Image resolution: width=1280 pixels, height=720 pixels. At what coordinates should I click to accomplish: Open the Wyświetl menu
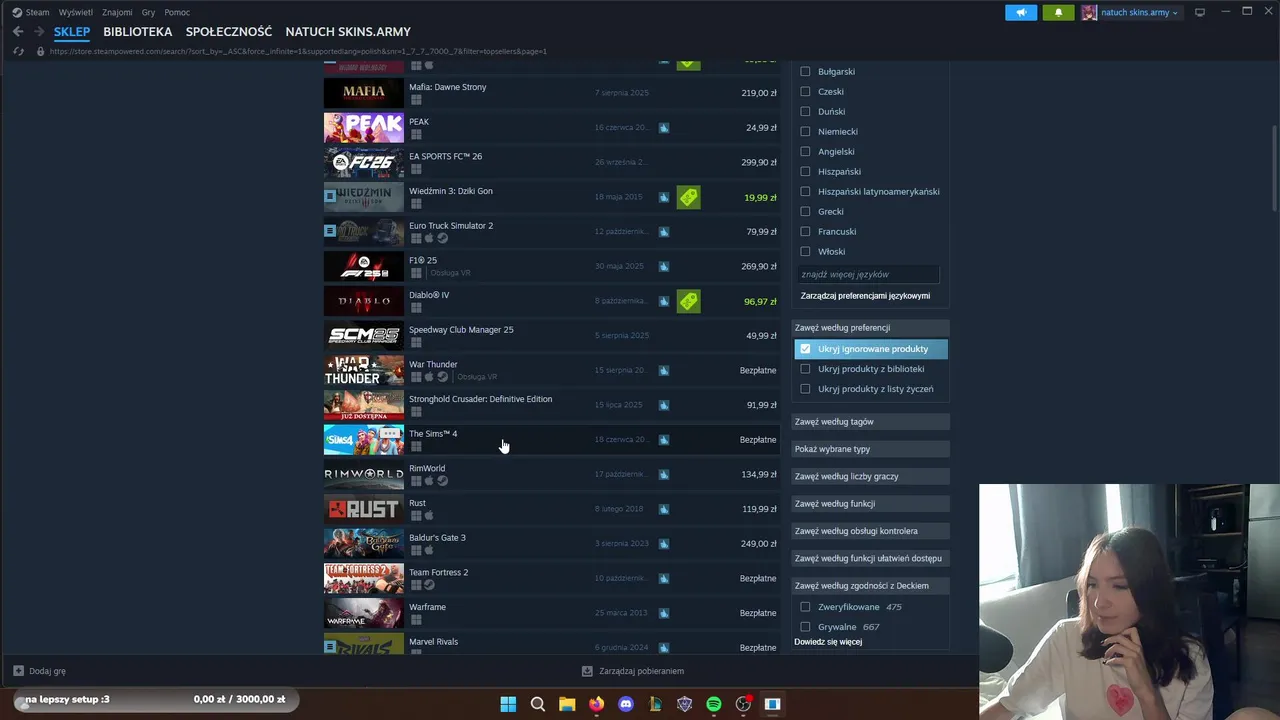(76, 12)
